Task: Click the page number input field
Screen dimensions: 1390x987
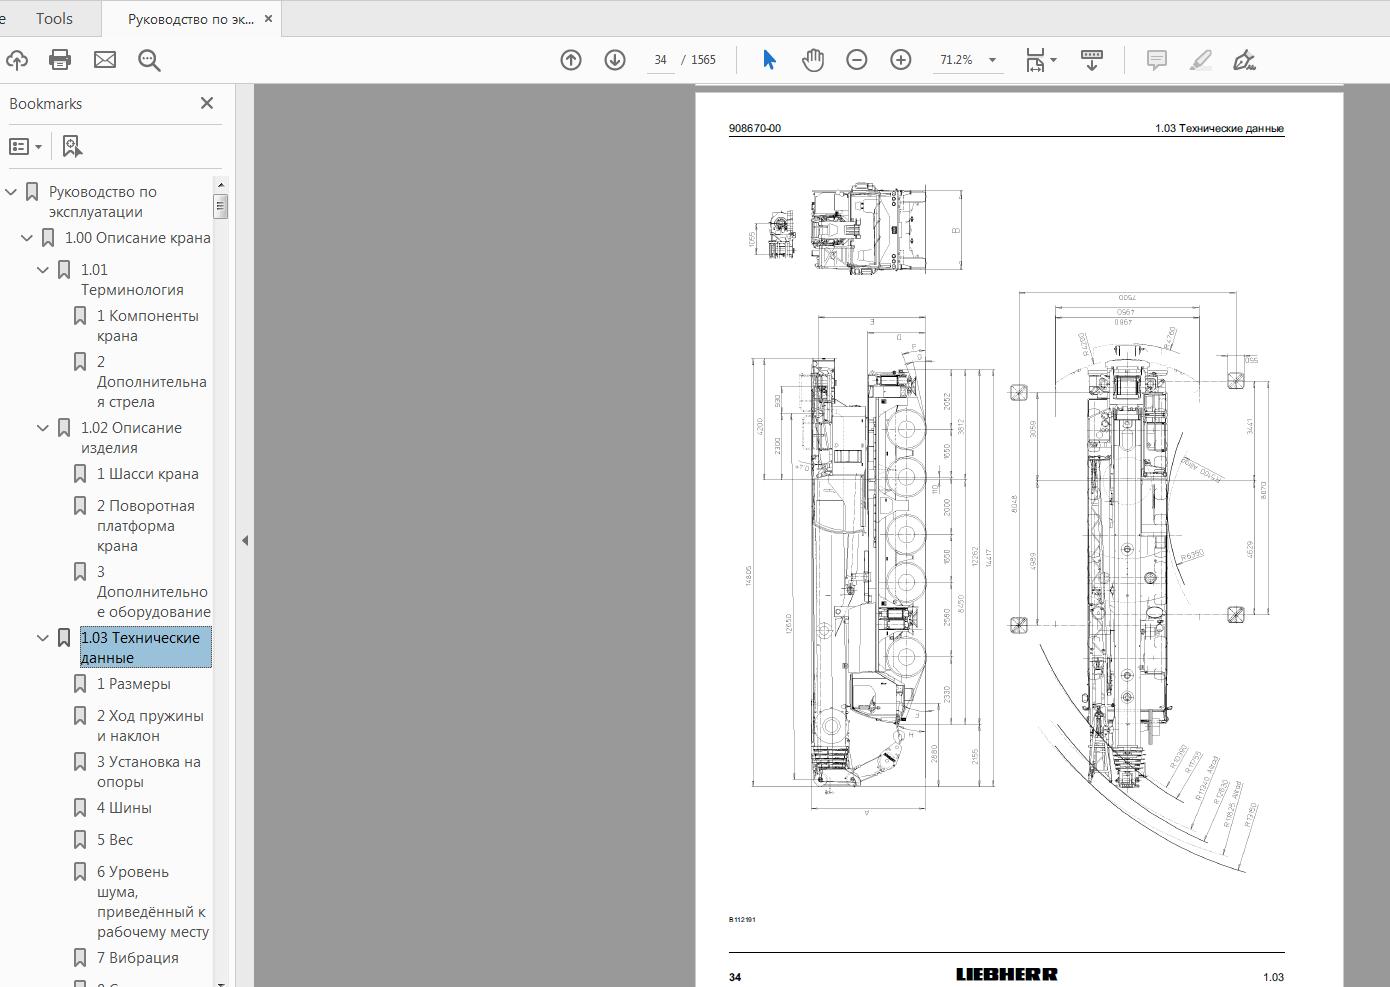Action: coord(660,60)
